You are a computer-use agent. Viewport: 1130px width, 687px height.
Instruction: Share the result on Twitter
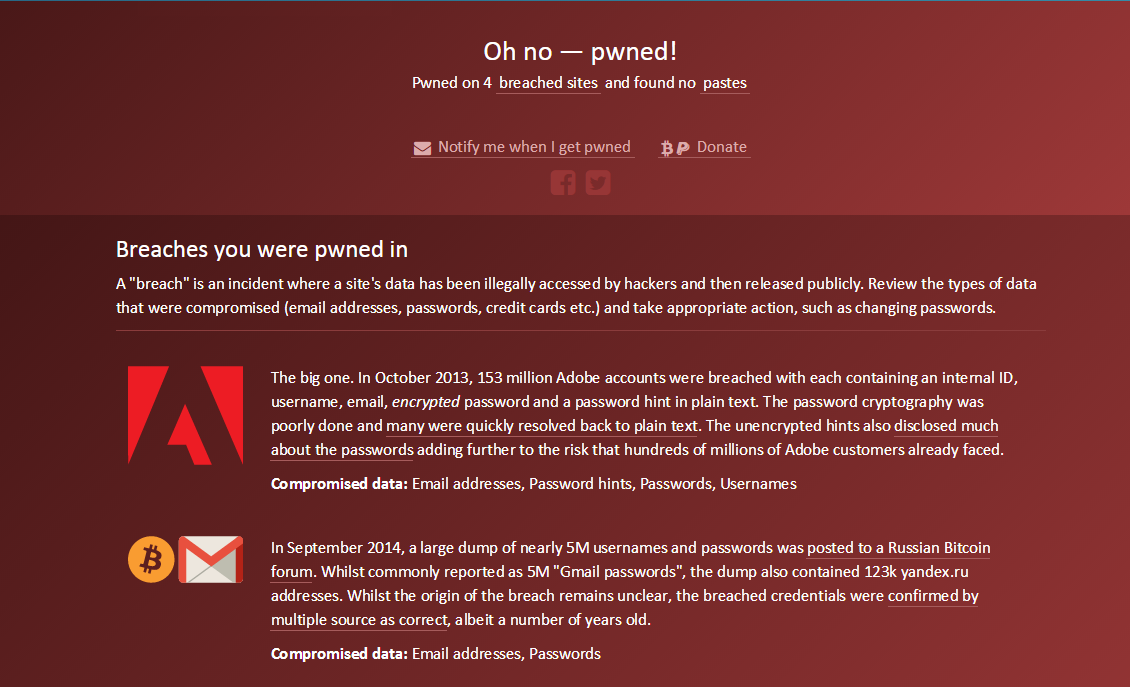(598, 183)
